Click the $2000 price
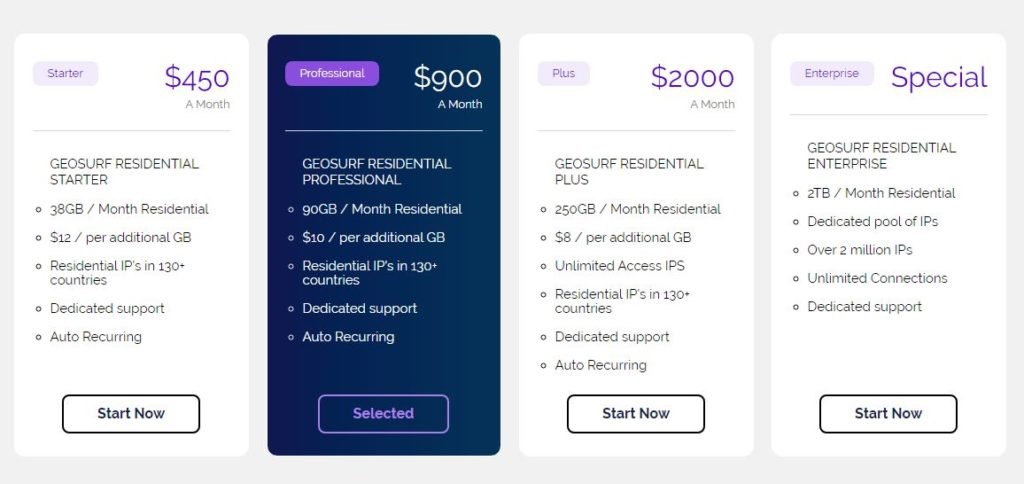 coord(692,77)
